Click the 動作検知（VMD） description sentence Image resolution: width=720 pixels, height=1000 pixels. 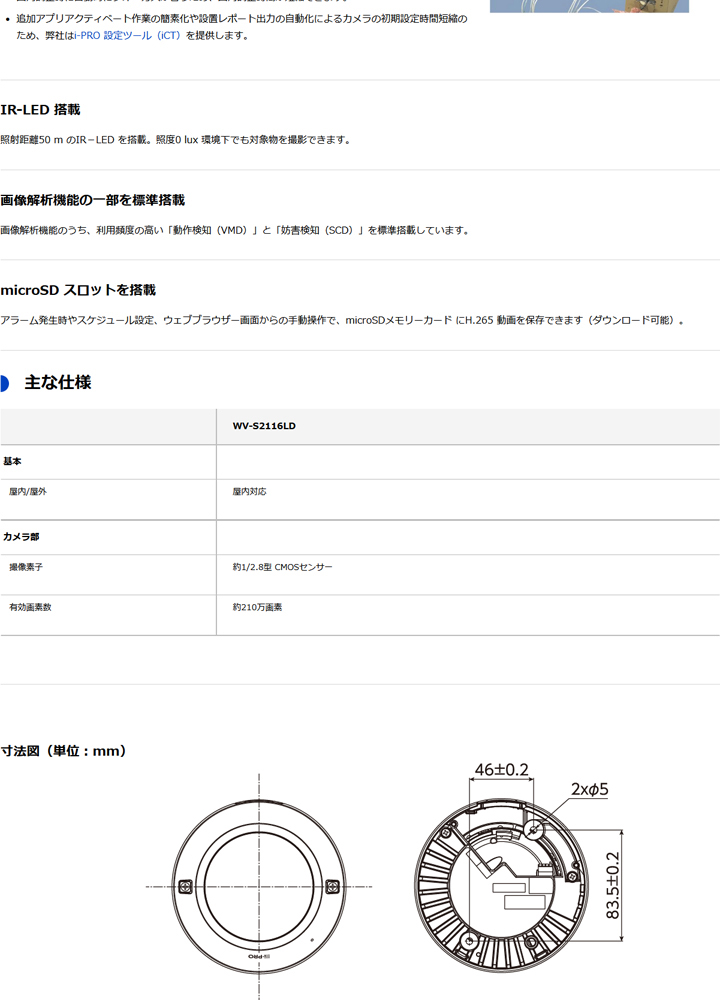click(x=235, y=230)
